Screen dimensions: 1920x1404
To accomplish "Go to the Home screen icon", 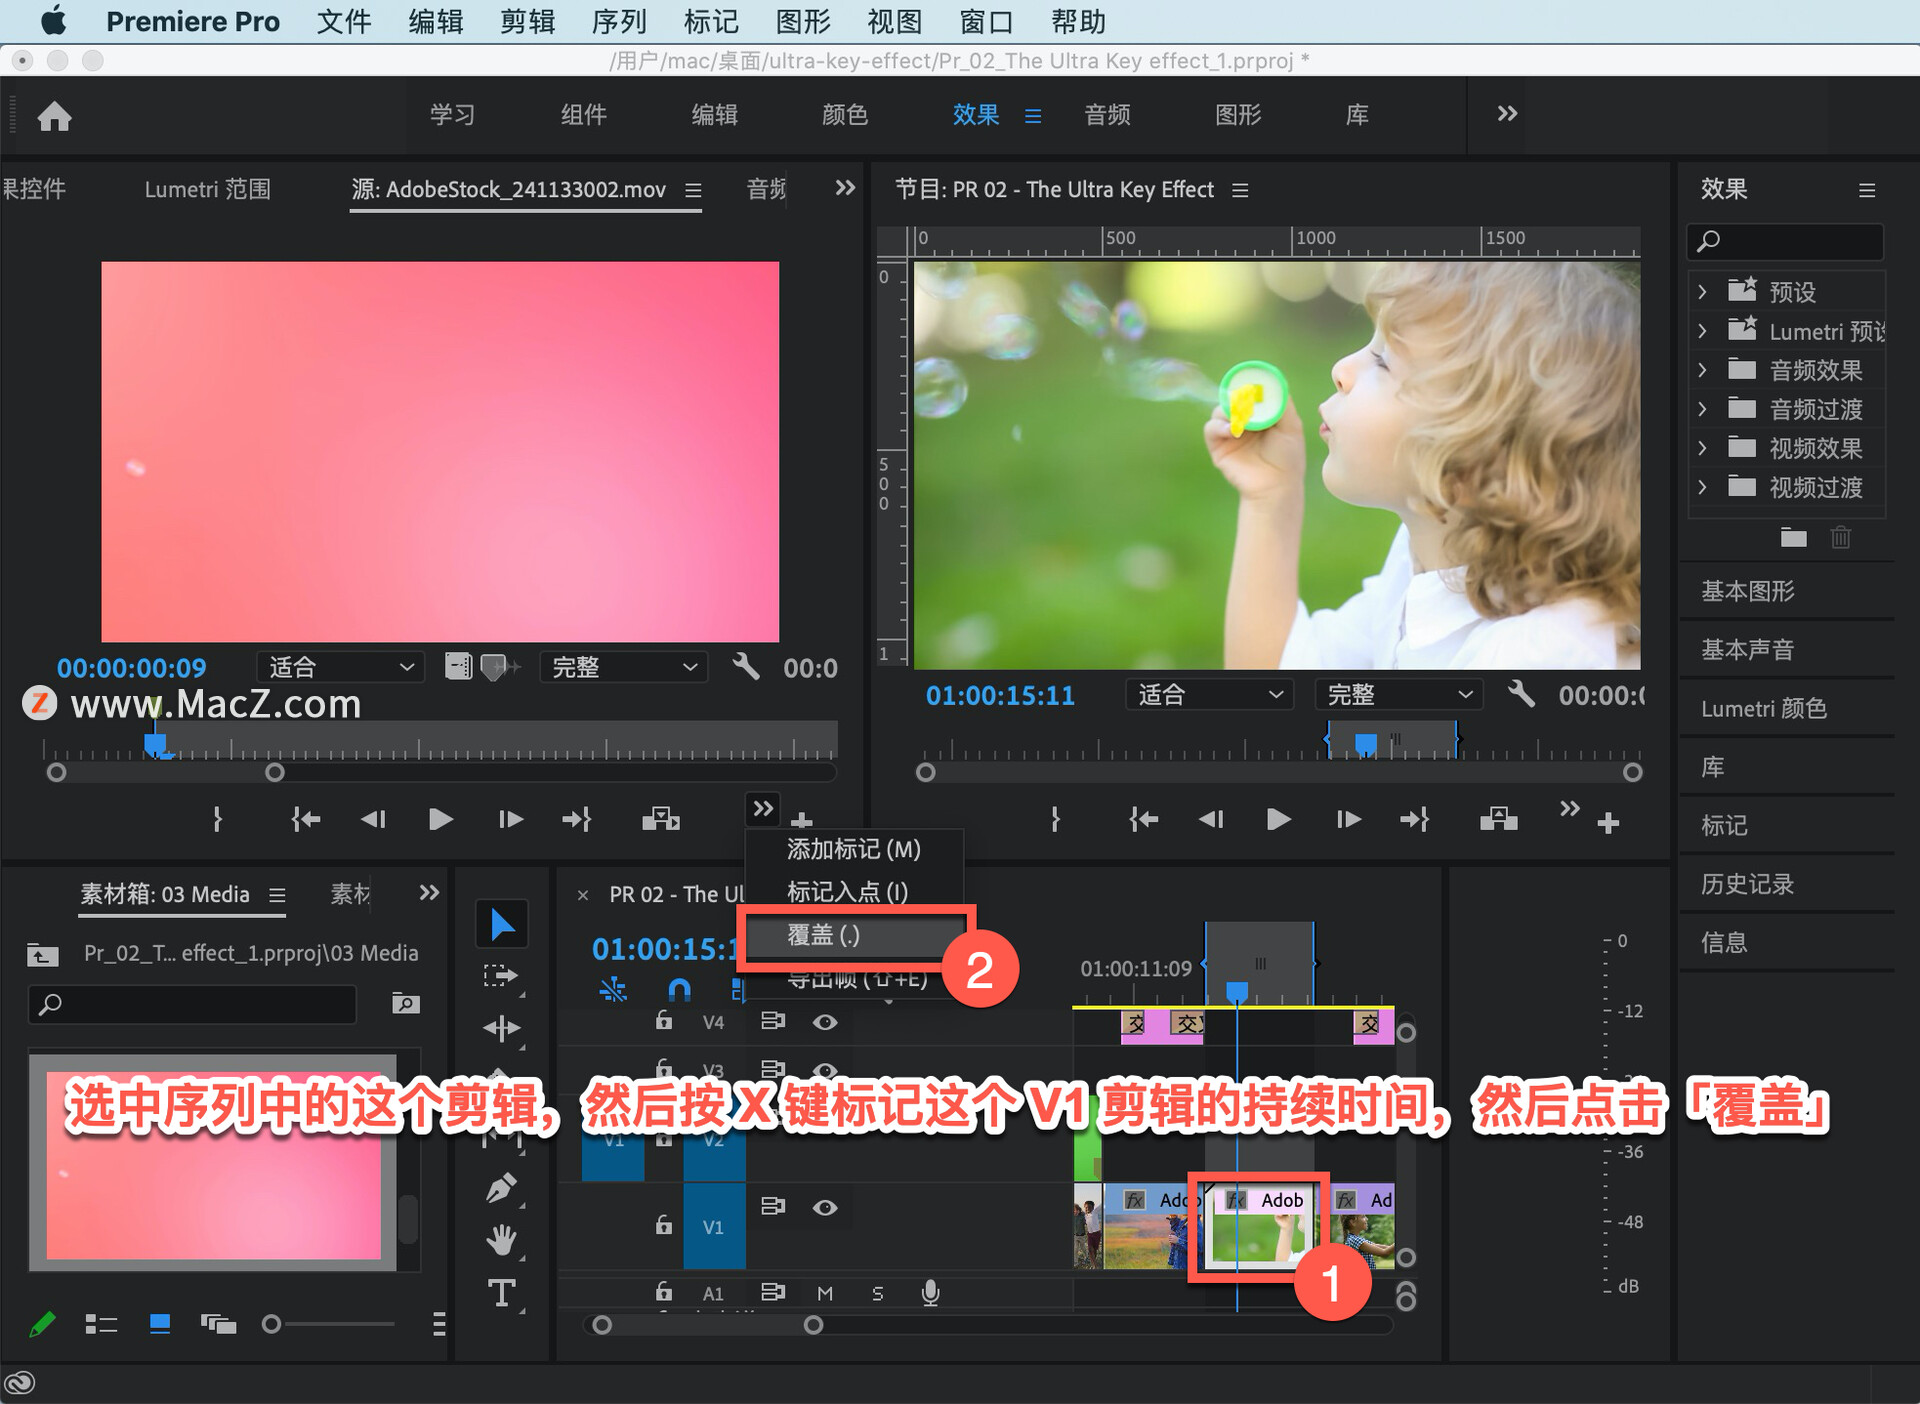I will [54, 116].
